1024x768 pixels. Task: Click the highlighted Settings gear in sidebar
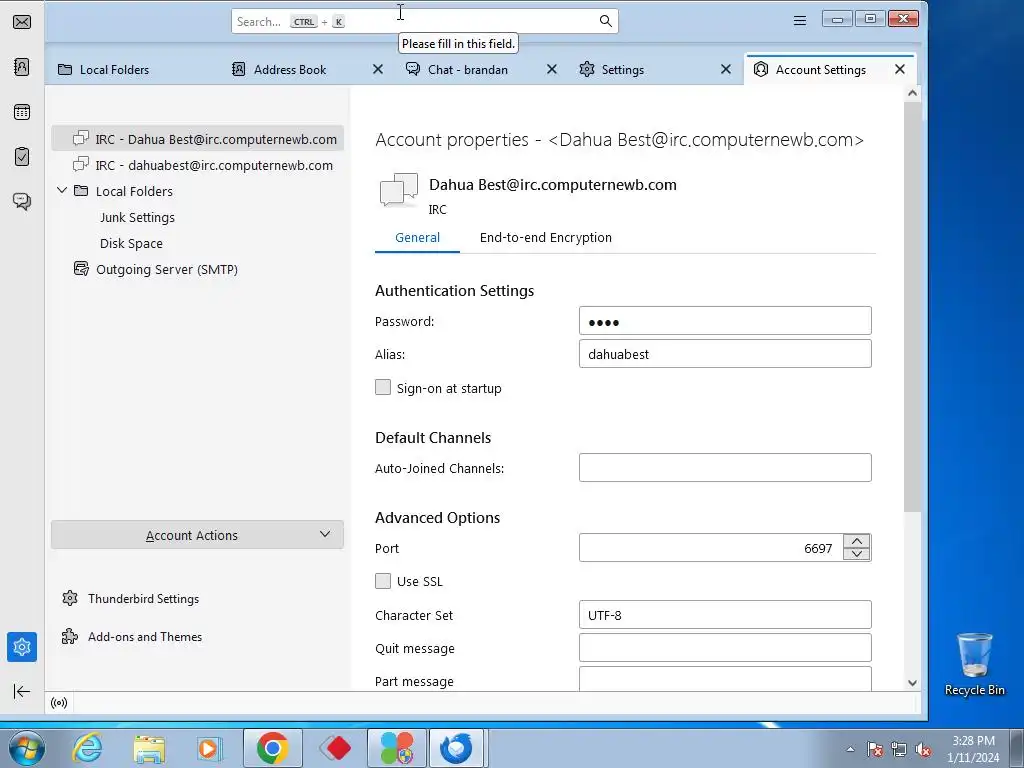coord(22,647)
